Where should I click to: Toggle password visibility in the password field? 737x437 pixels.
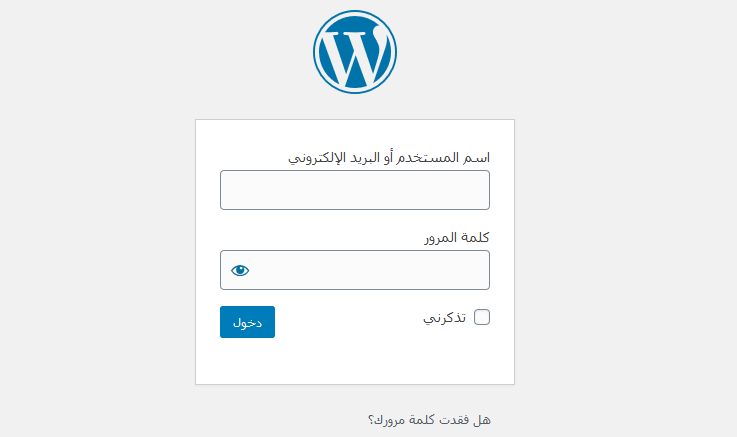pyautogui.click(x=240, y=270)
